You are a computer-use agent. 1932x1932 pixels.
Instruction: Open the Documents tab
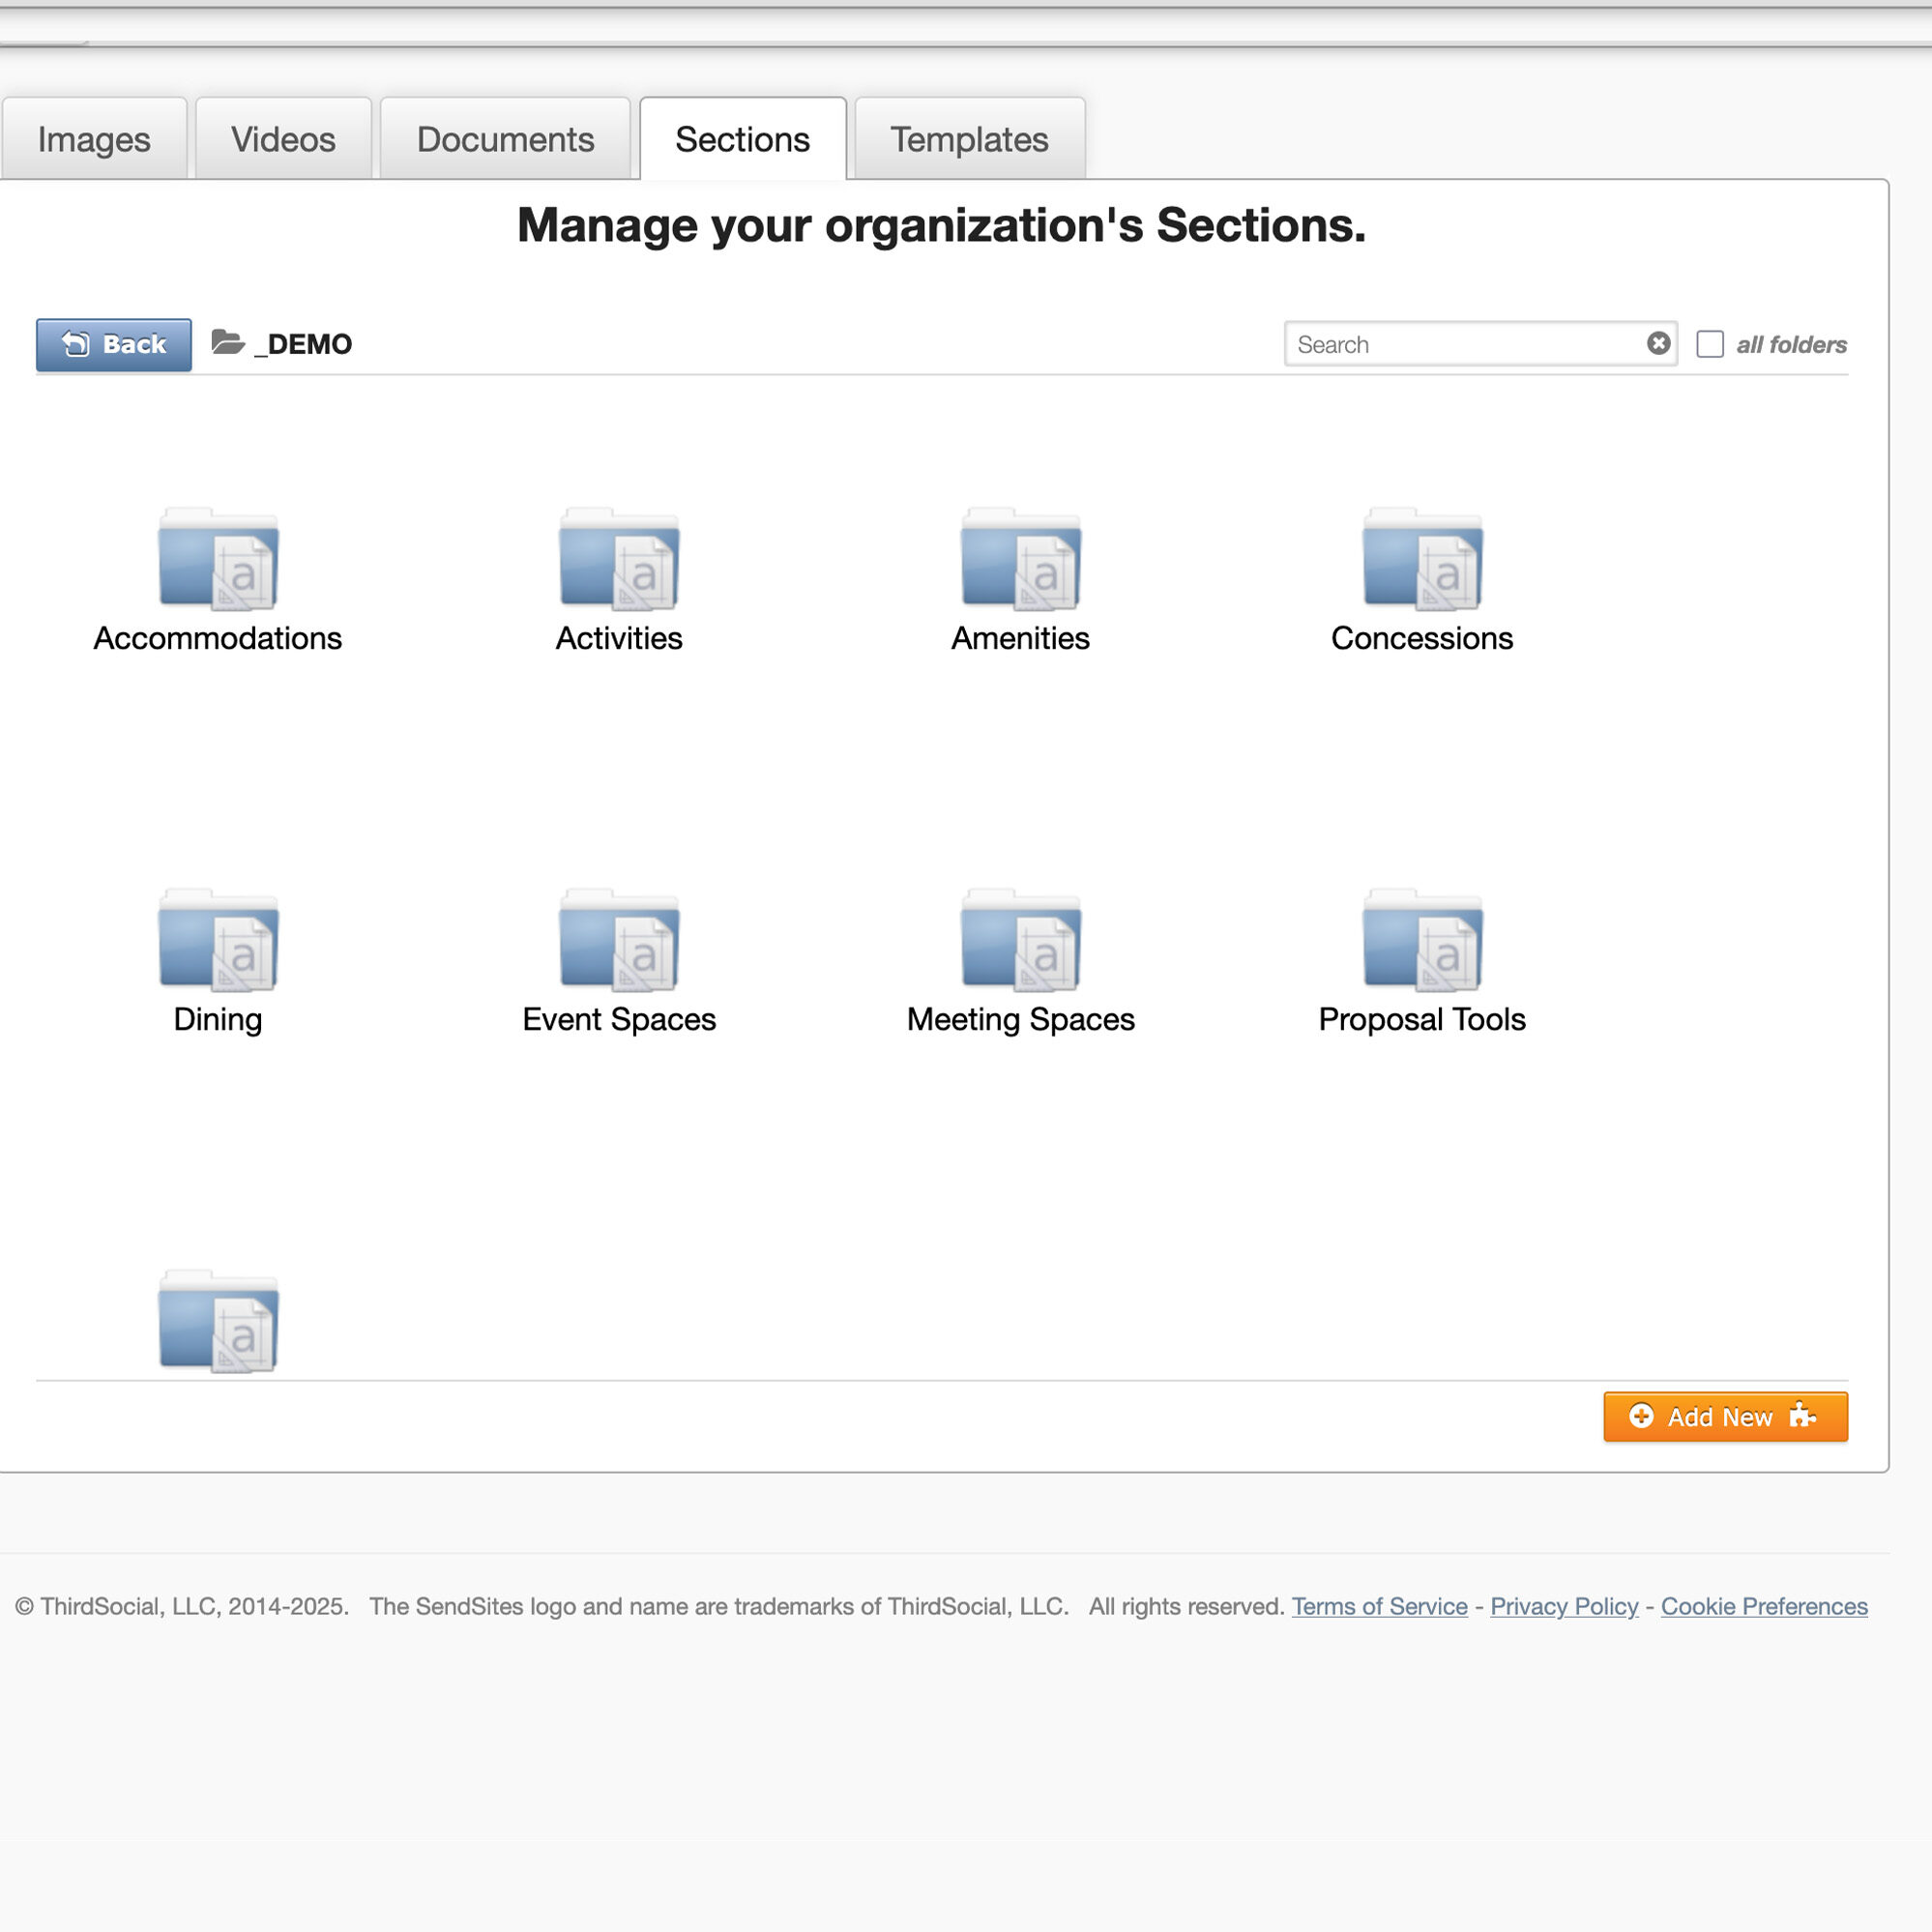pyautogui.click(x=504, y=139)
